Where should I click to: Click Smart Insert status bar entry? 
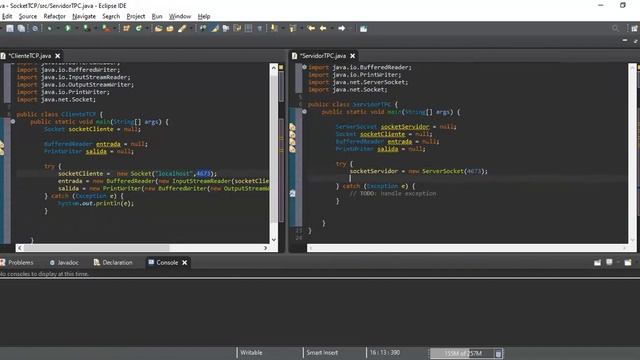[322, 353]
